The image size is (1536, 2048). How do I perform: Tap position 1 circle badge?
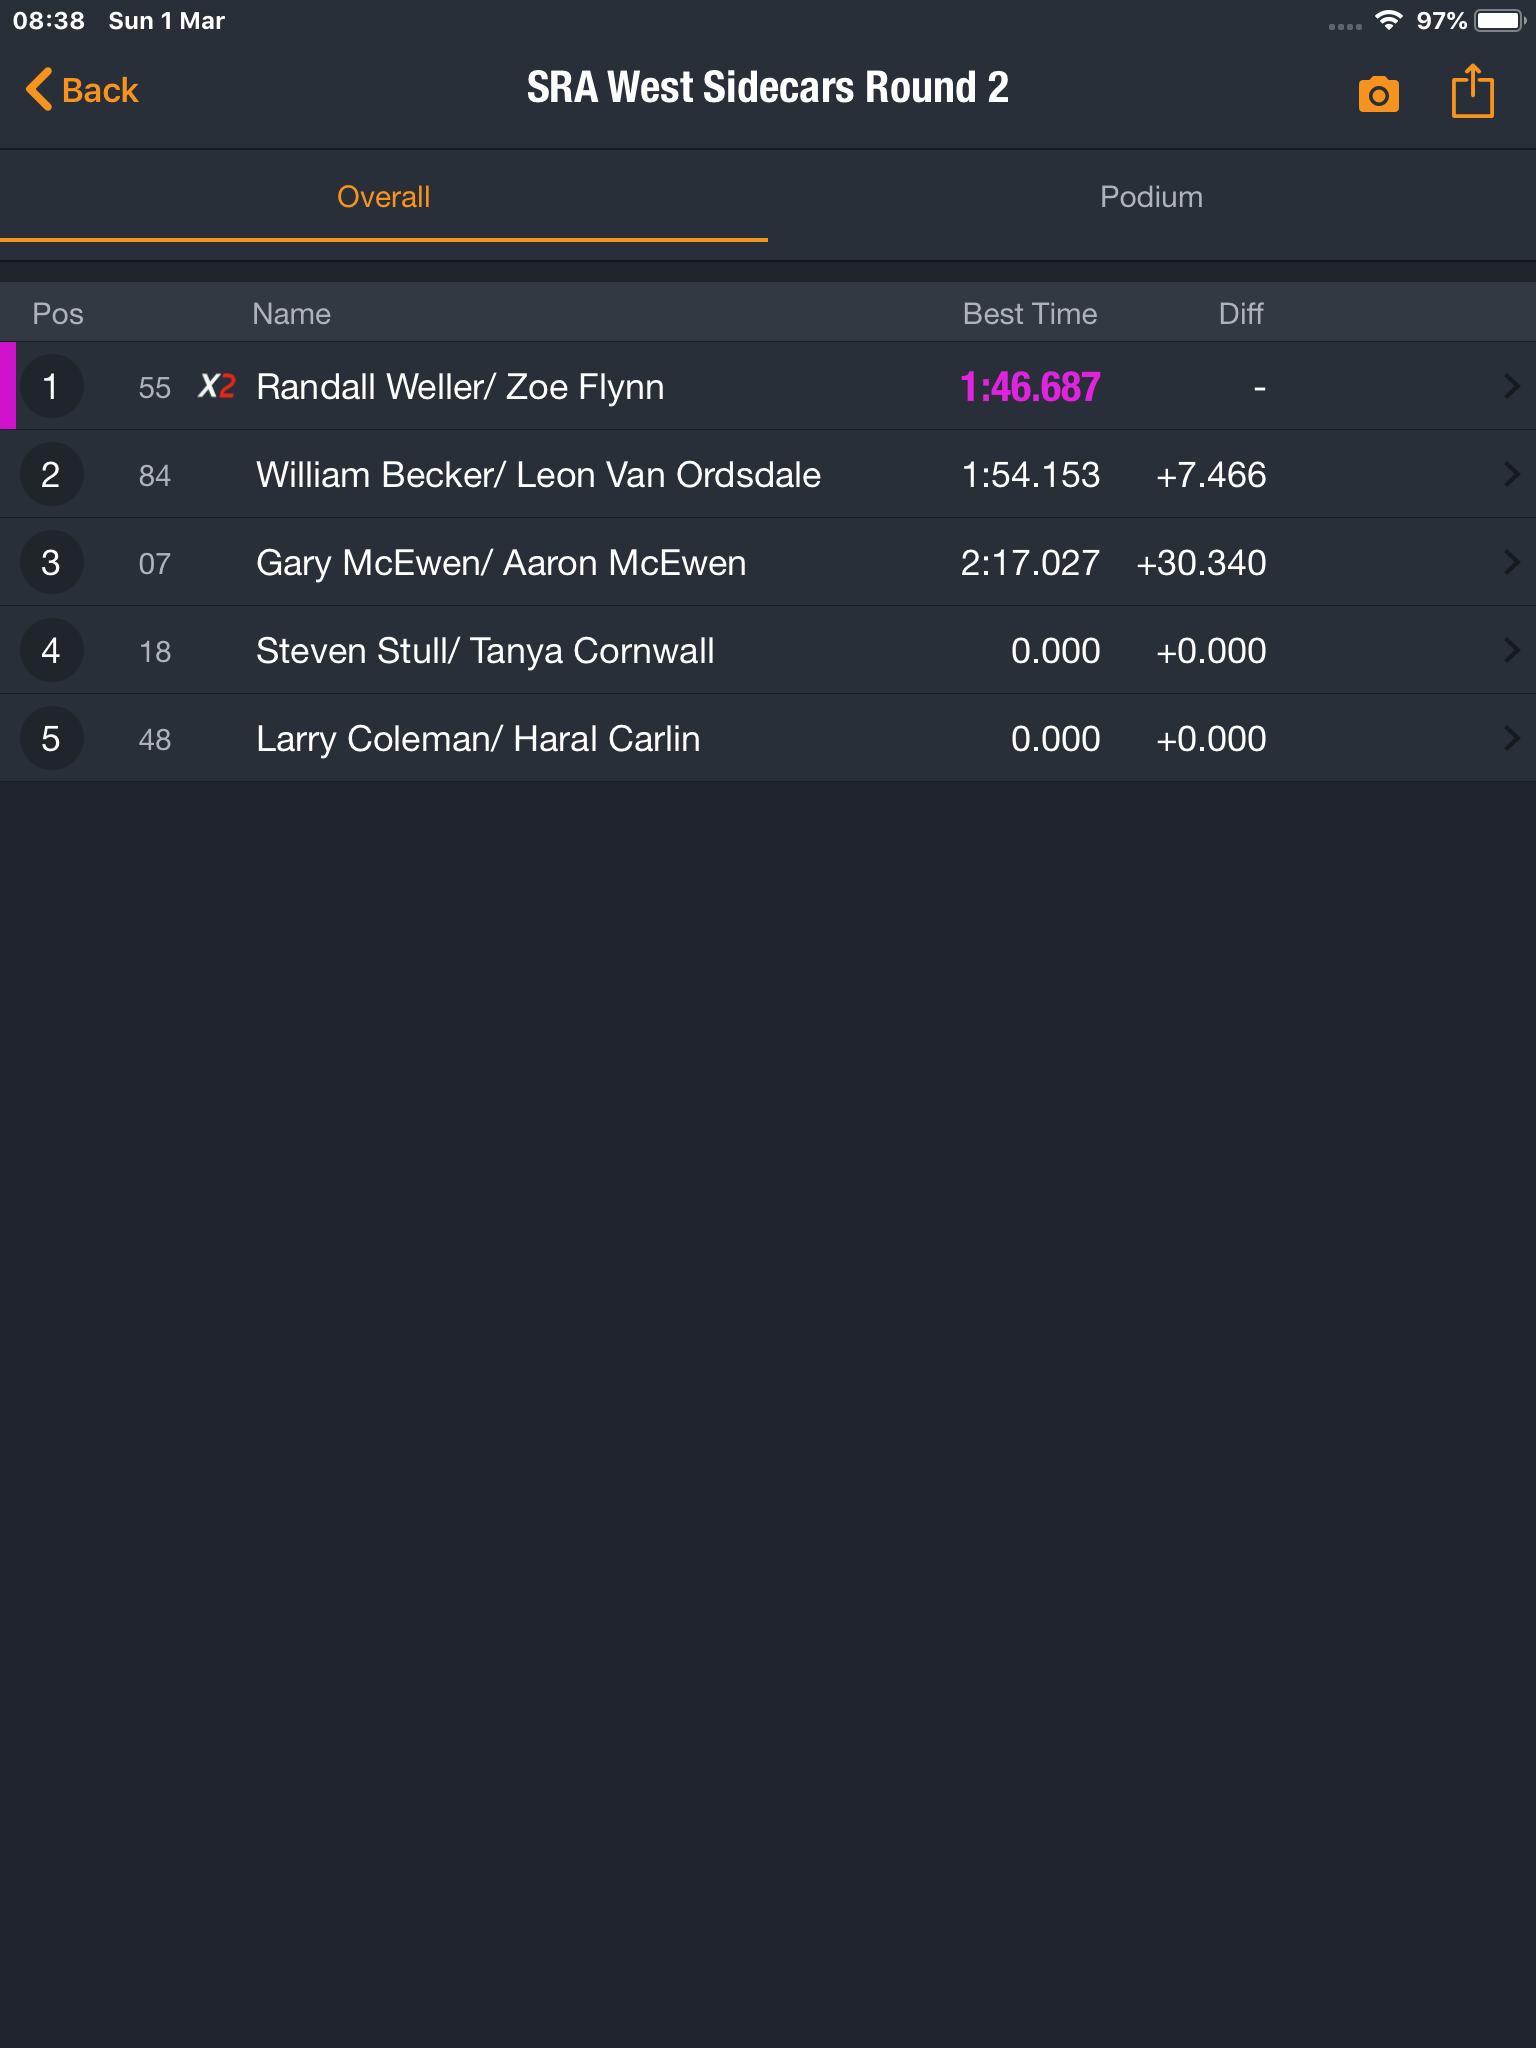coord(51,387)
